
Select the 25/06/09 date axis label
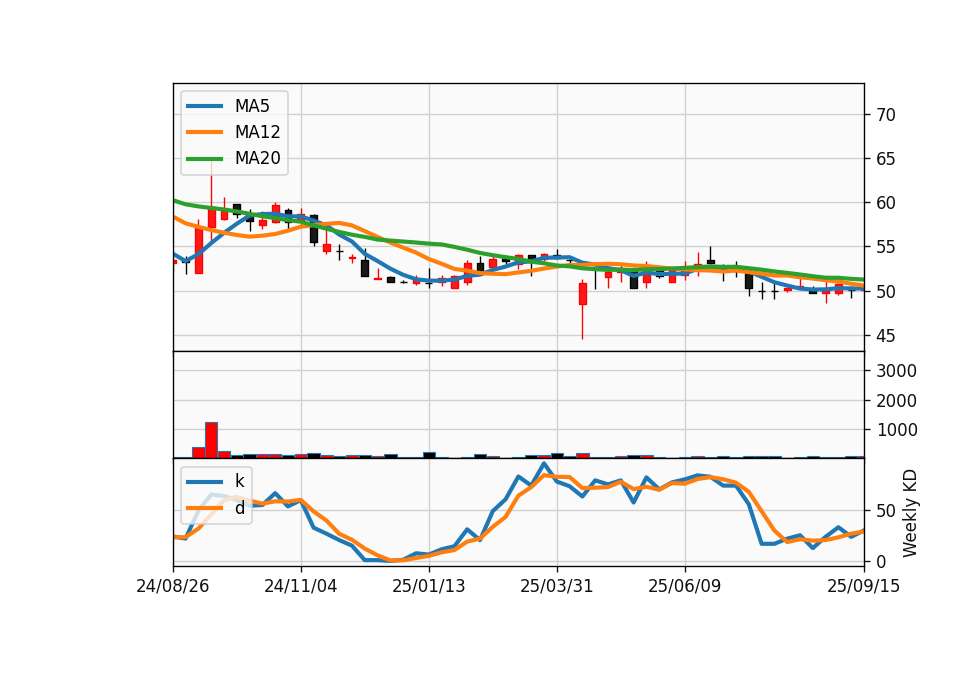684,586
